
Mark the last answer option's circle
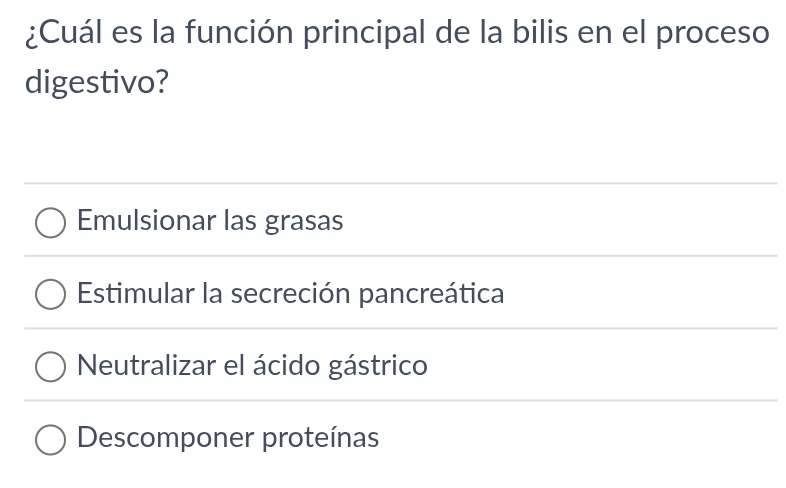[x=51, y=439]
